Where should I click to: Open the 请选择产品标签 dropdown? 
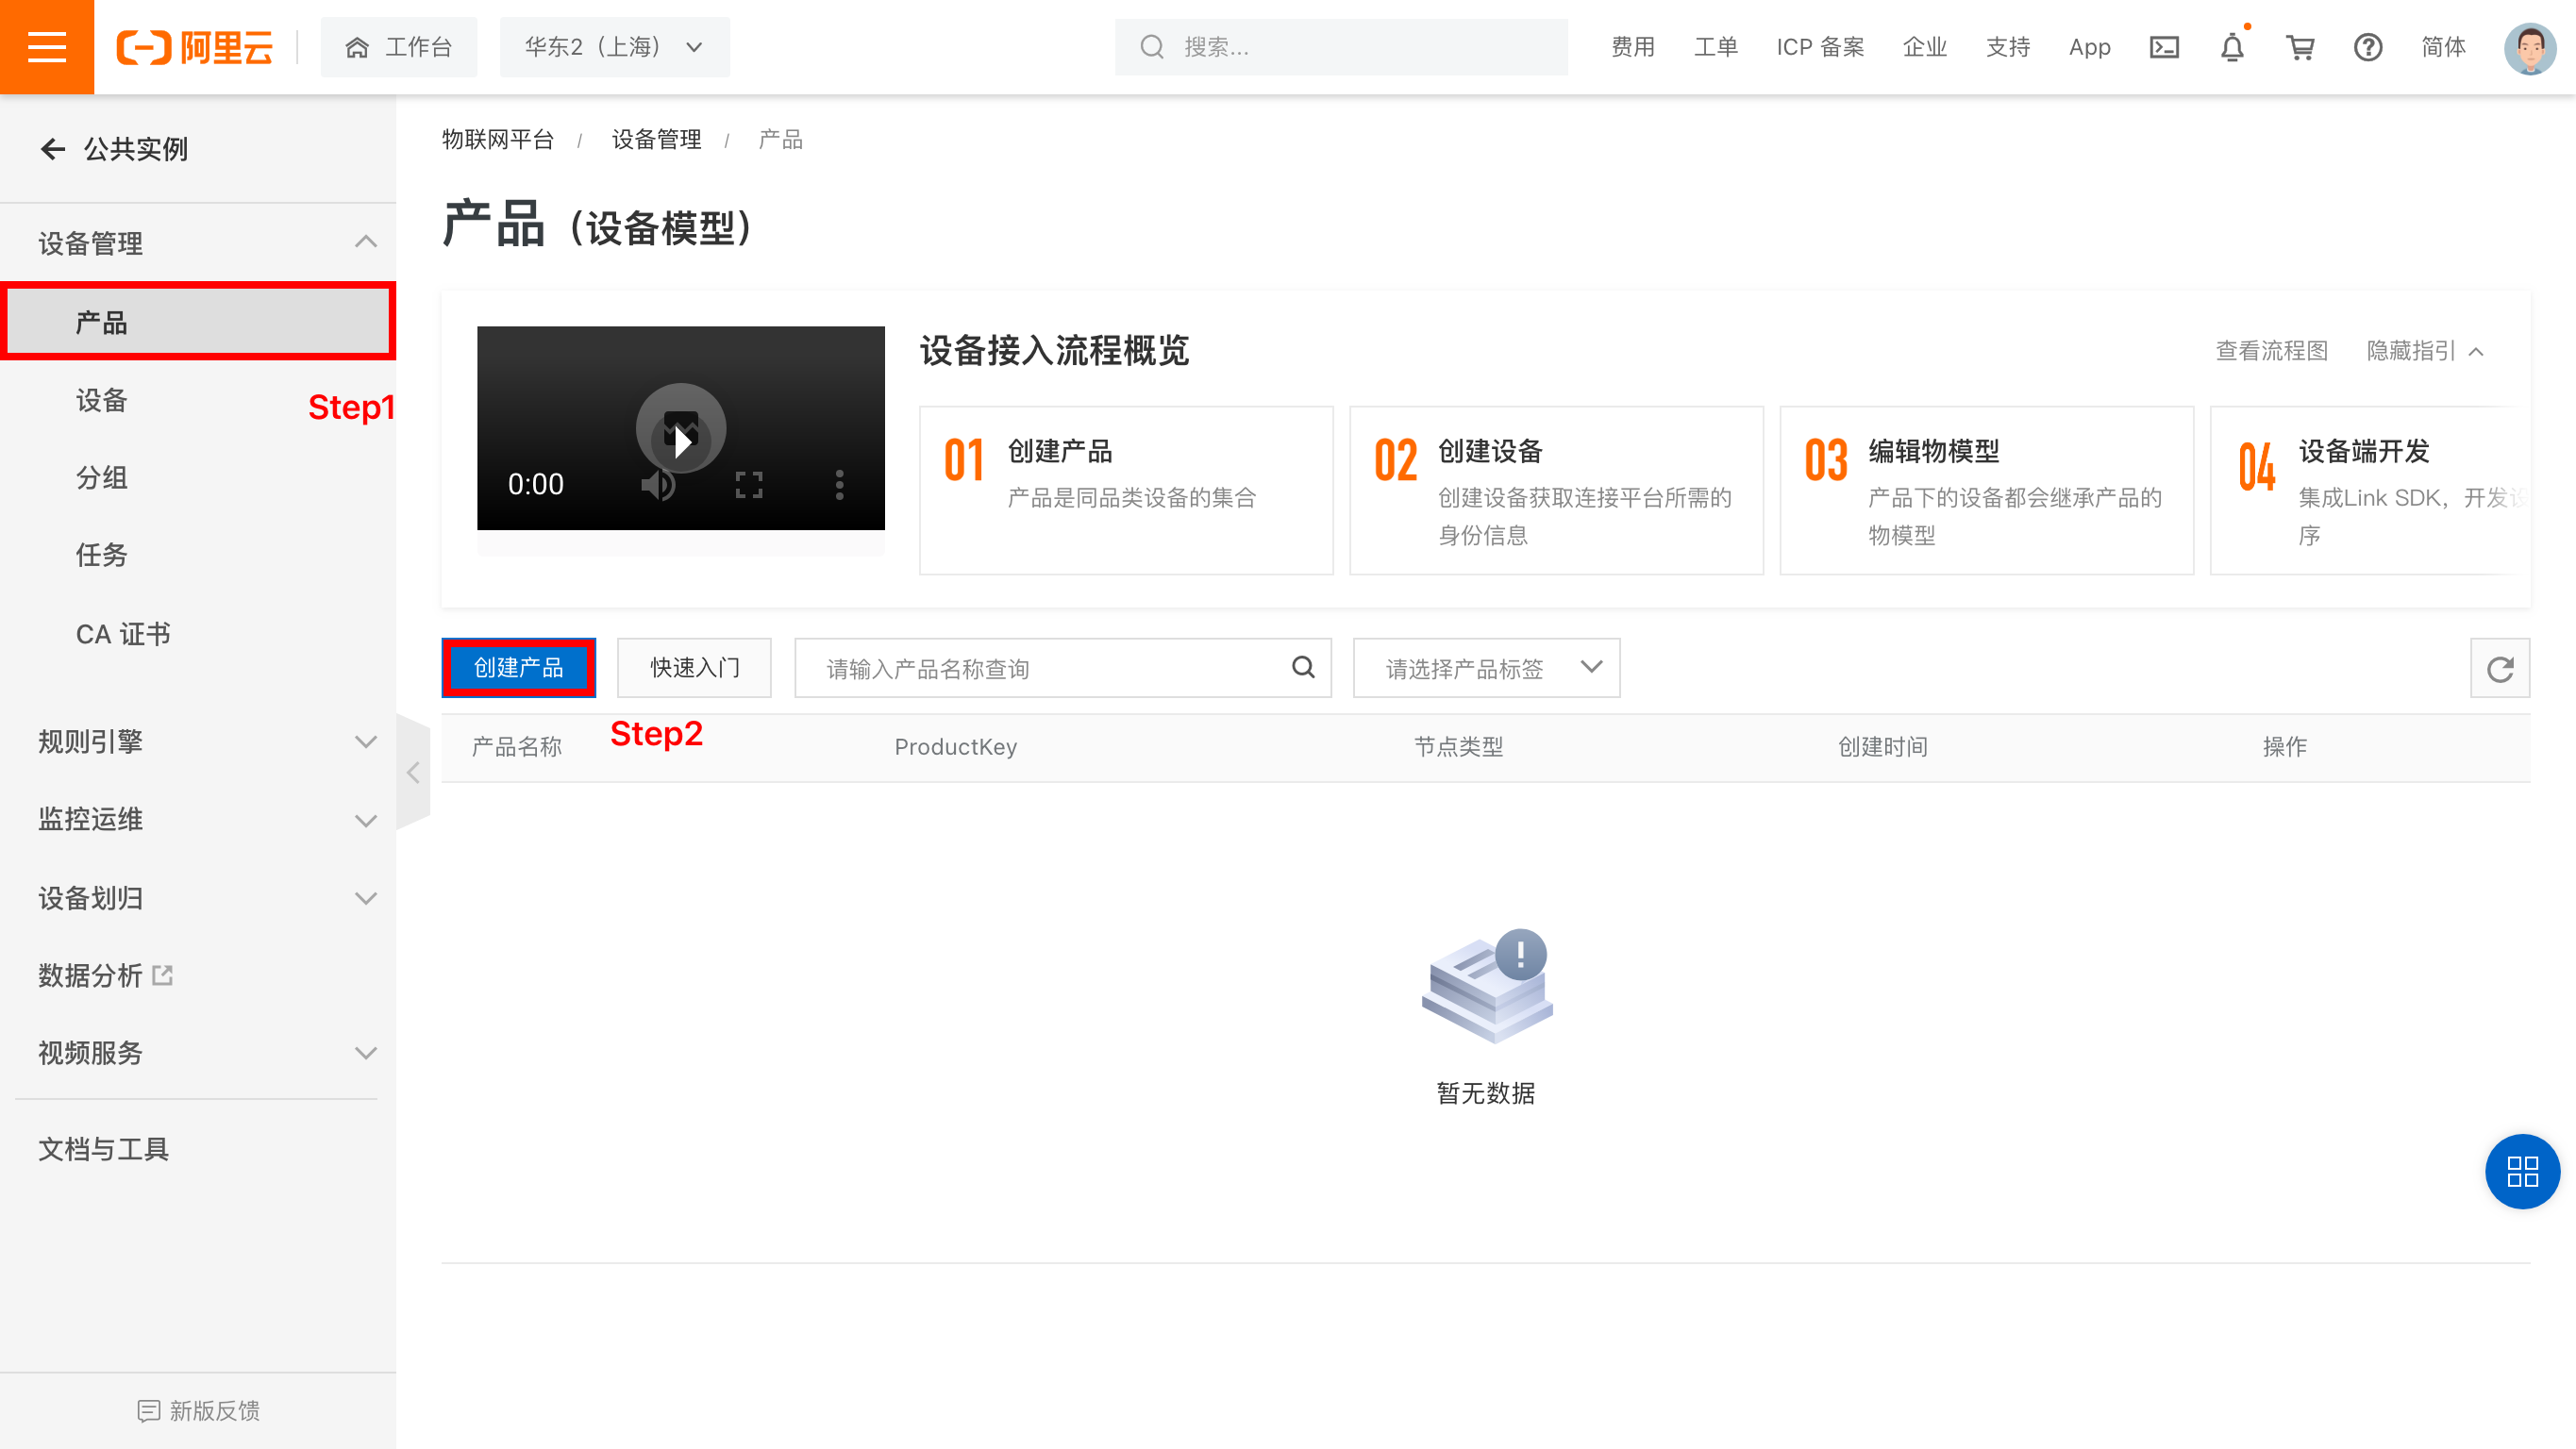coord(1485,668)
